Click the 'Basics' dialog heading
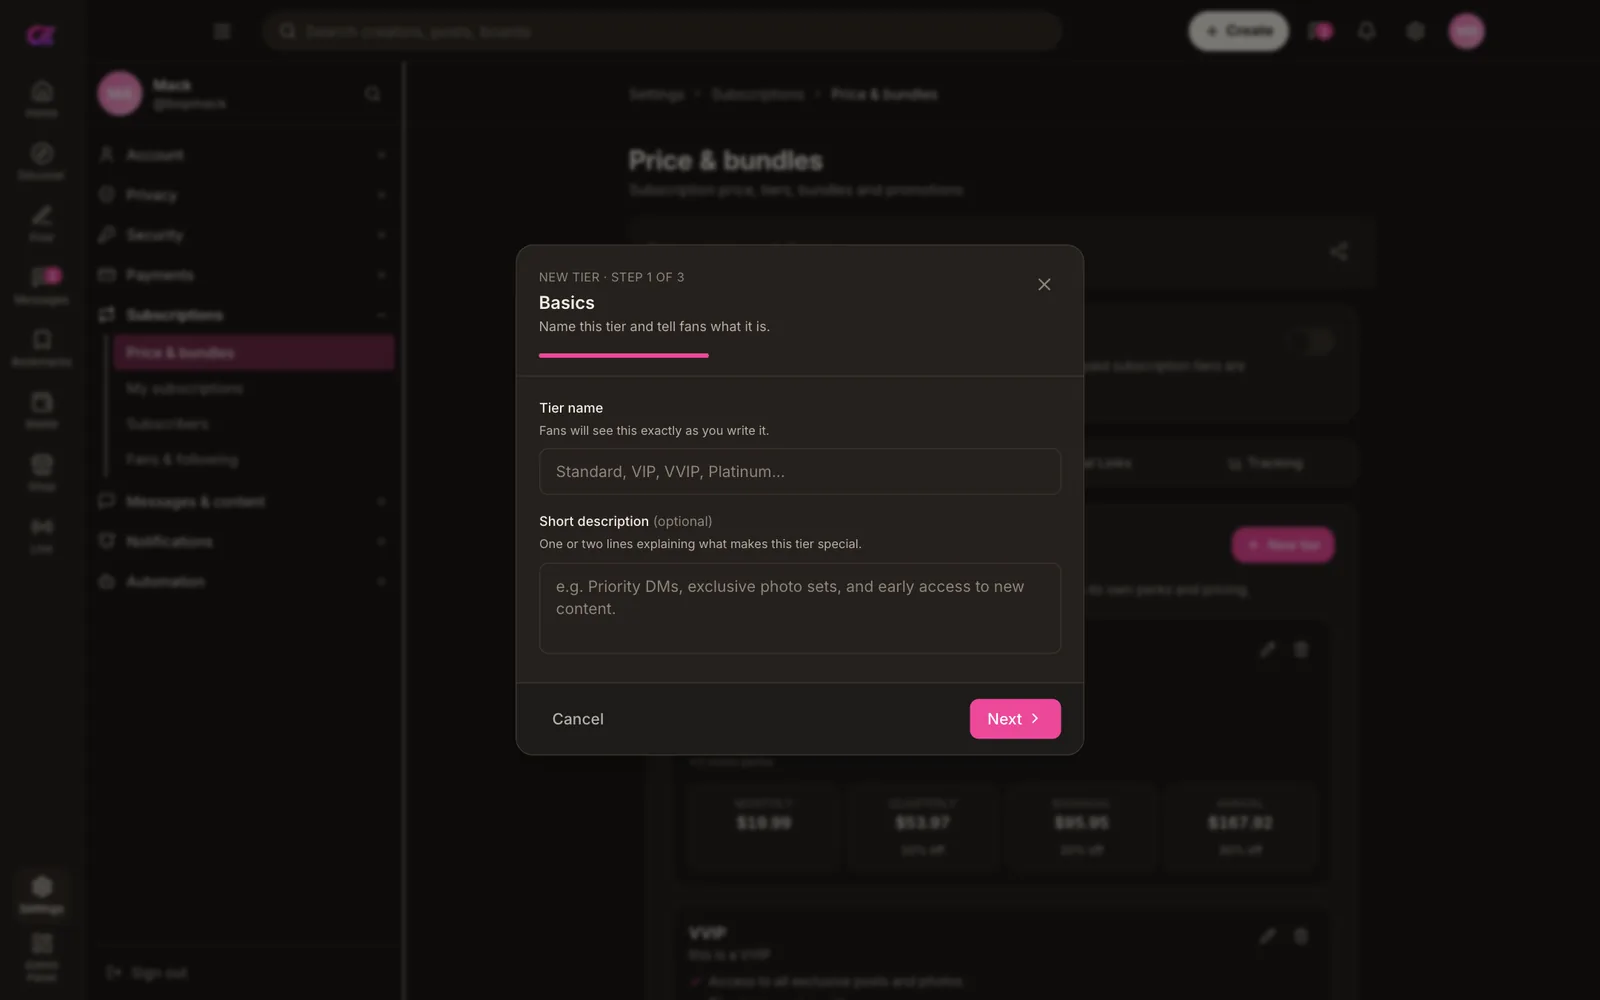 (567, 302)
